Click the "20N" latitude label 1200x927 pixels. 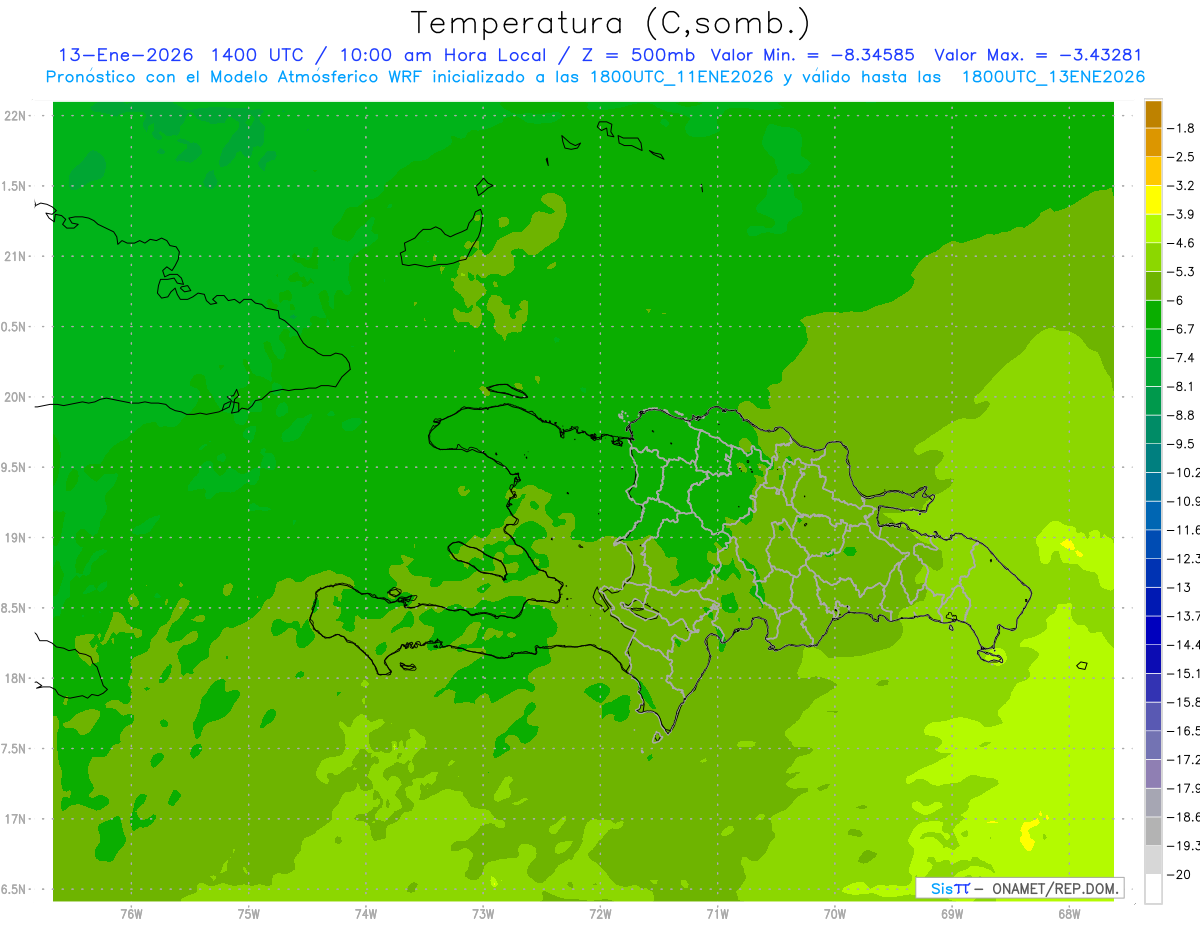pyautogui.click(x=15, y=397)
